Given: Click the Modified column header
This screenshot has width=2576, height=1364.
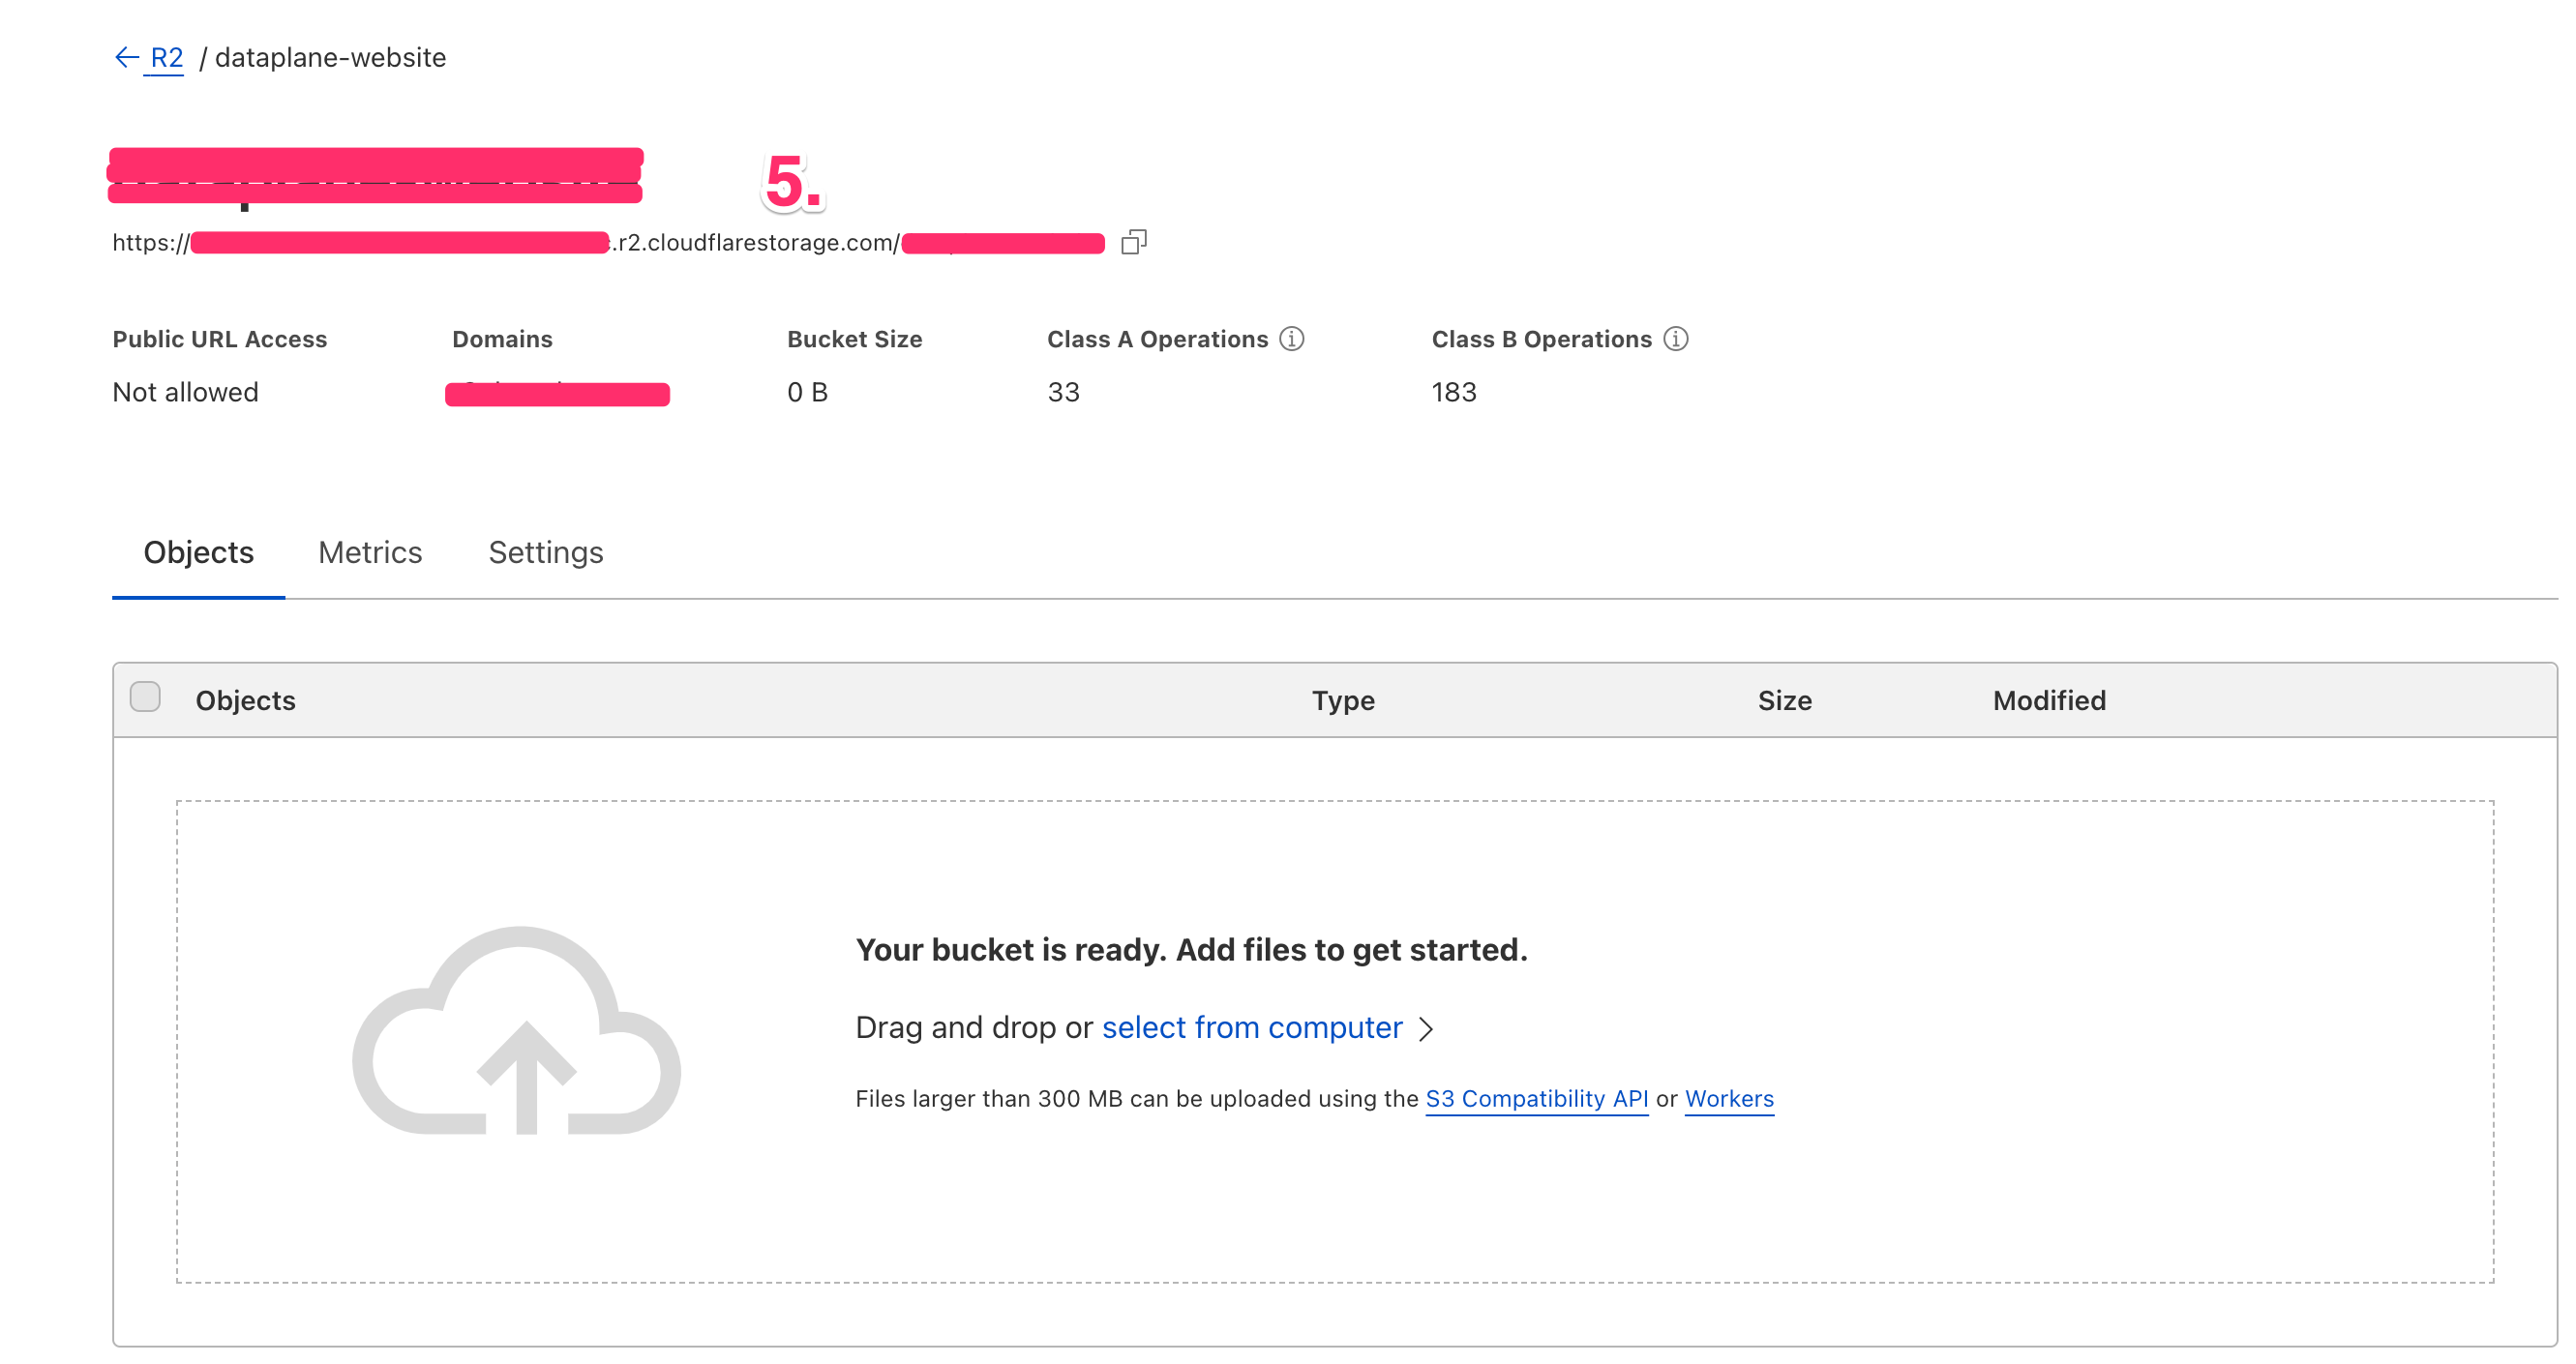Looking at the screenshot, I should coord(2048,700).
